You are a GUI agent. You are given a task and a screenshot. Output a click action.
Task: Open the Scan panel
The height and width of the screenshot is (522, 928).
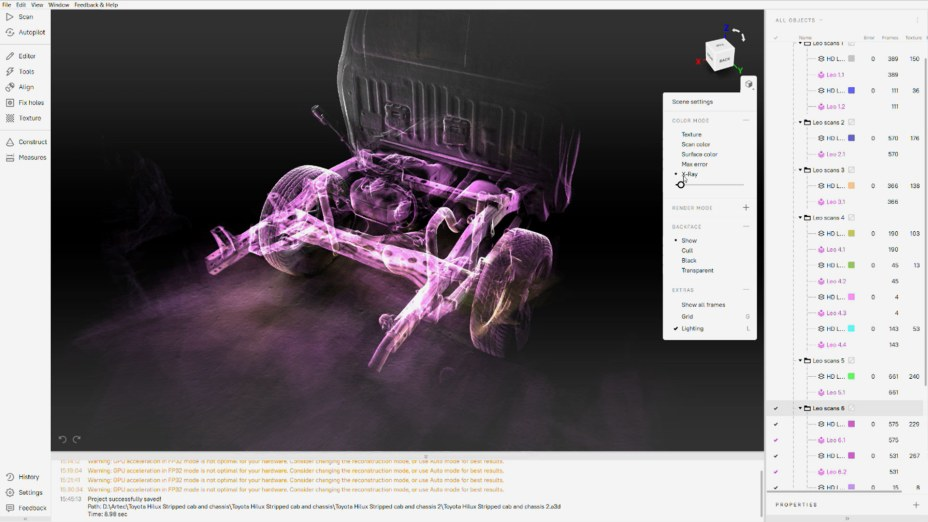pyautogui.click(x=24, y=17)
